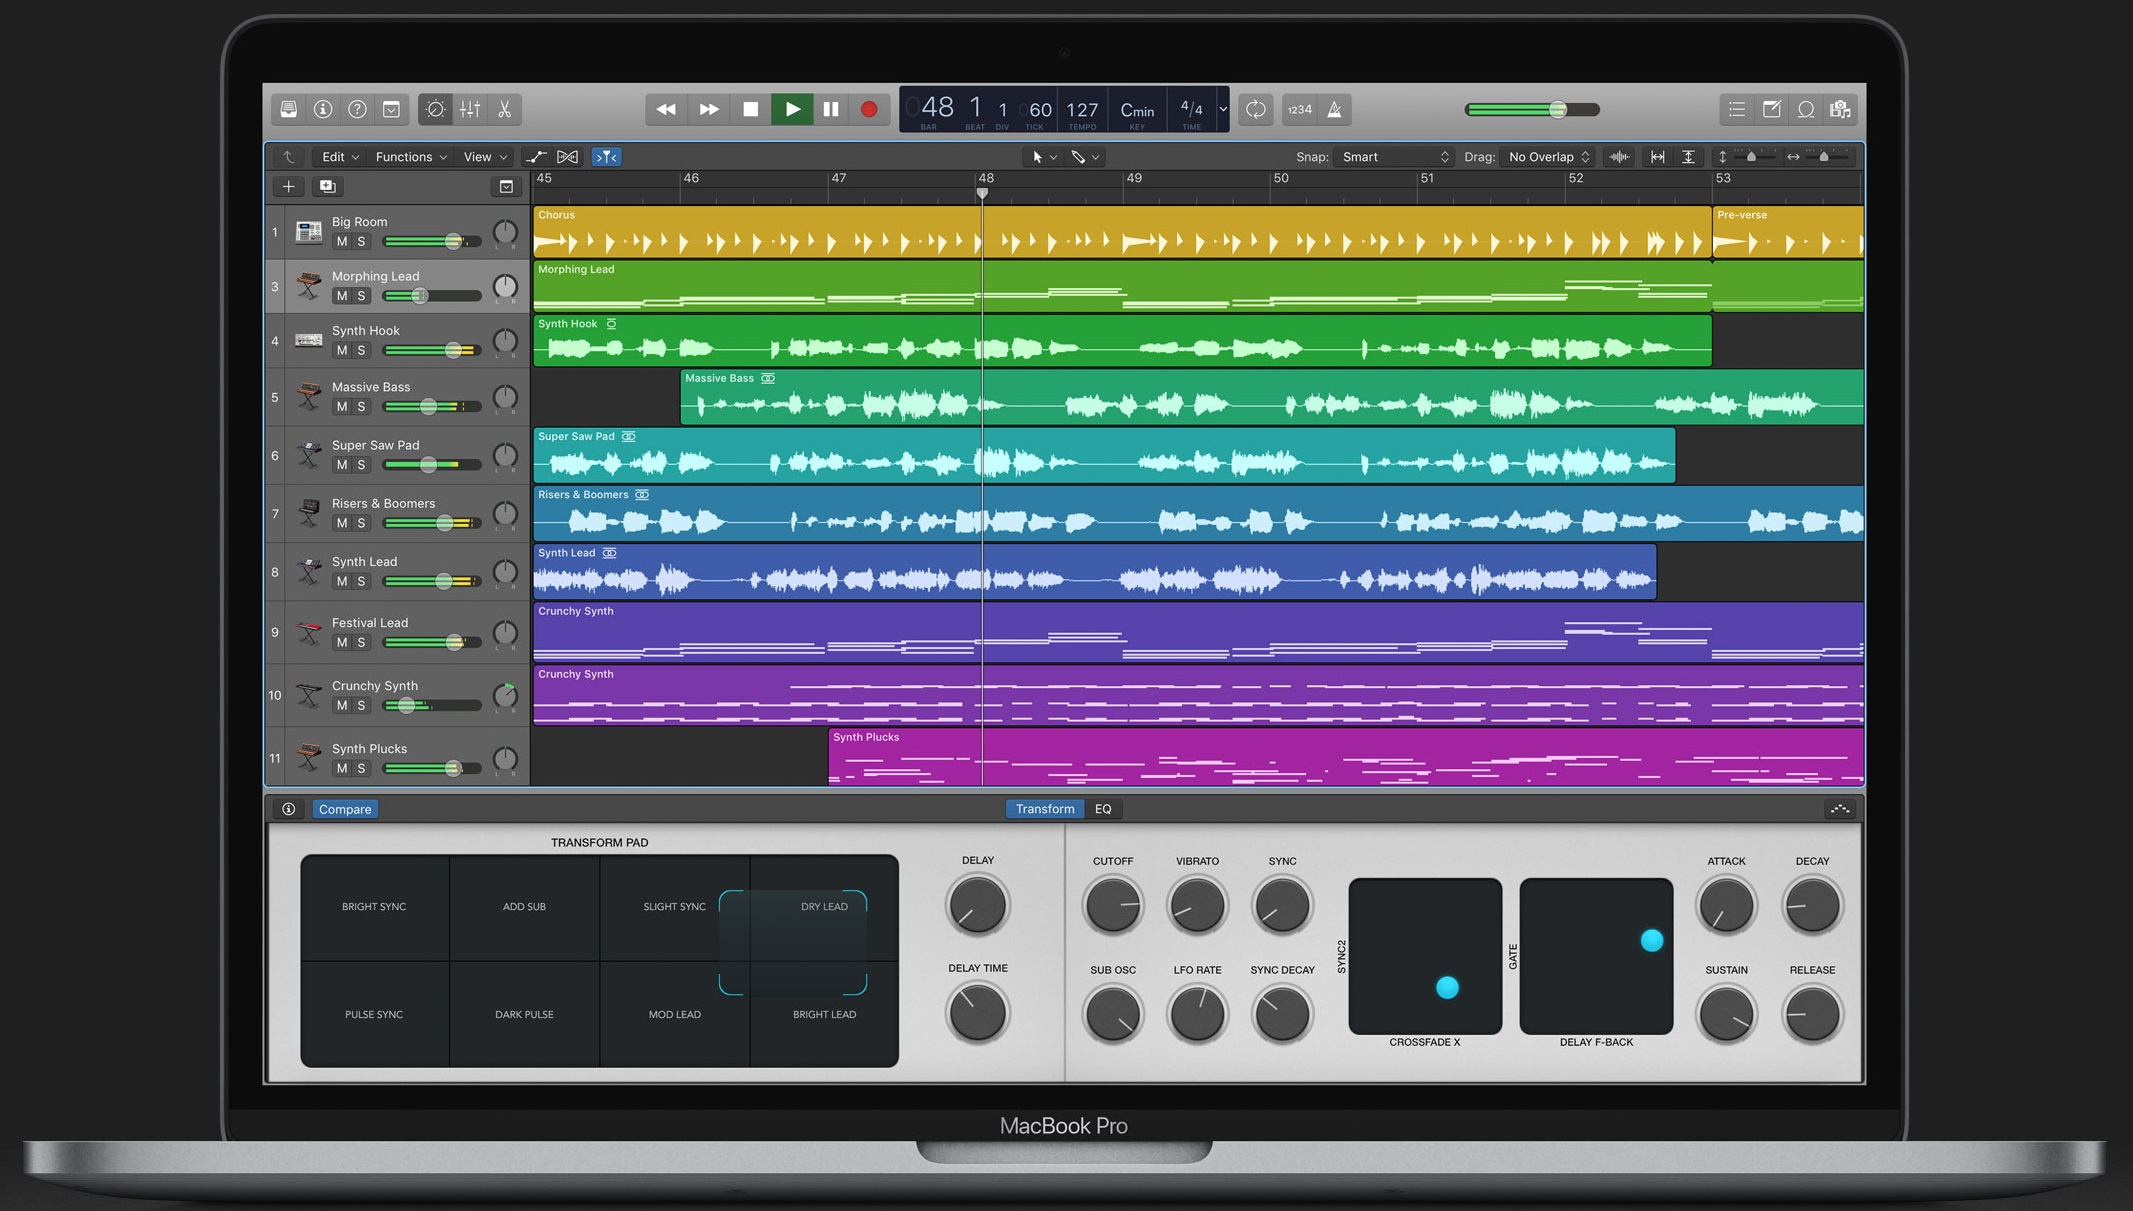Viewport: 2133px width, 1211px height.
Task: Toggle Compare in the plugin panel
Action: pos(345,809)
